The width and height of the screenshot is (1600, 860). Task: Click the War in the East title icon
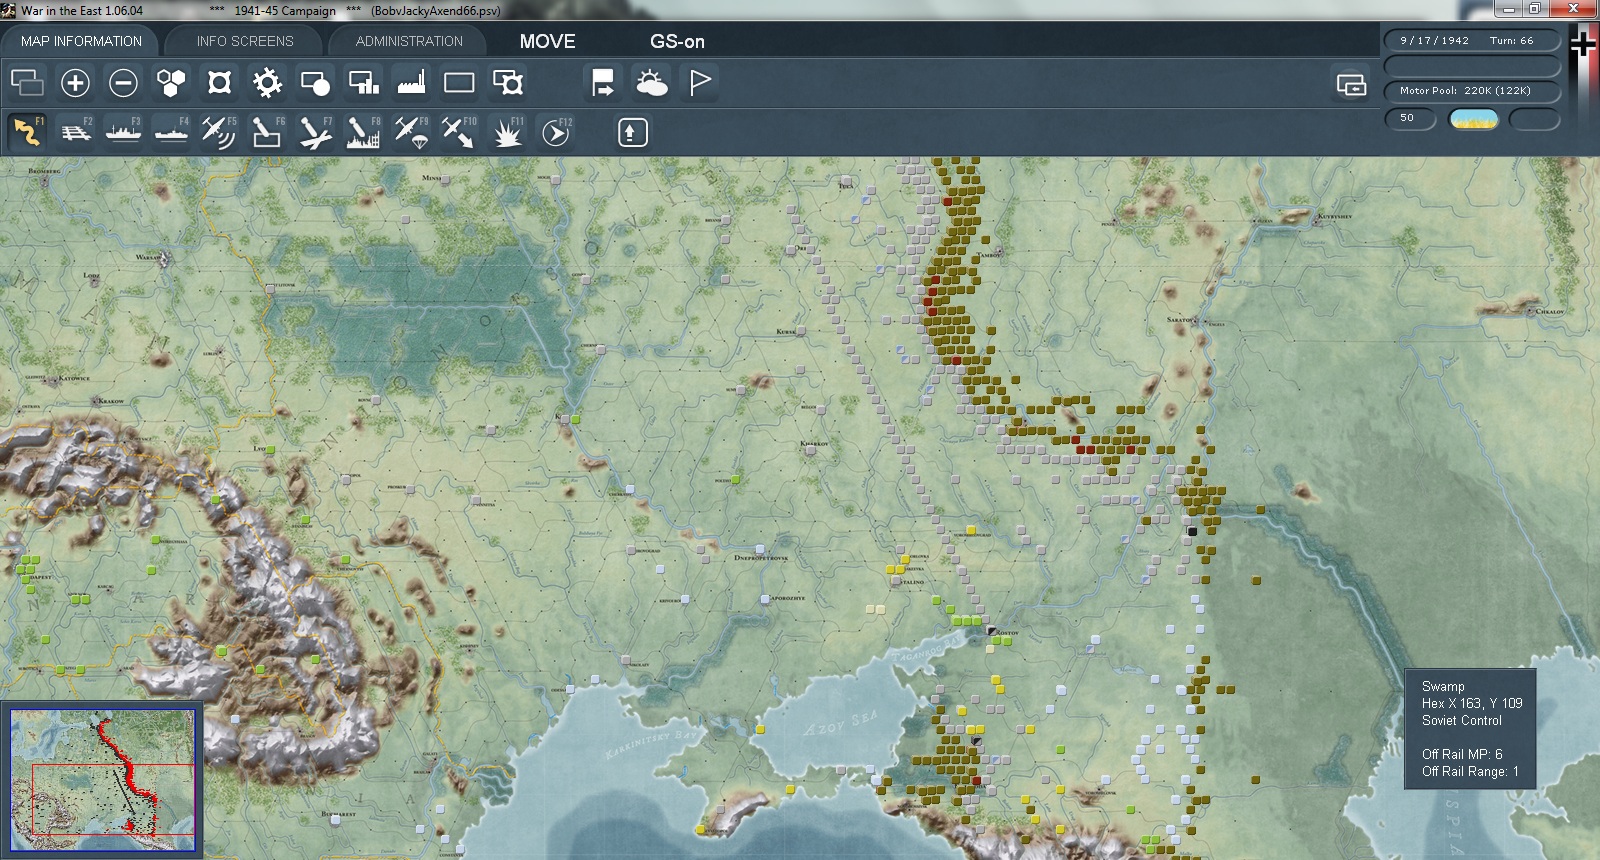pos(9,10)
